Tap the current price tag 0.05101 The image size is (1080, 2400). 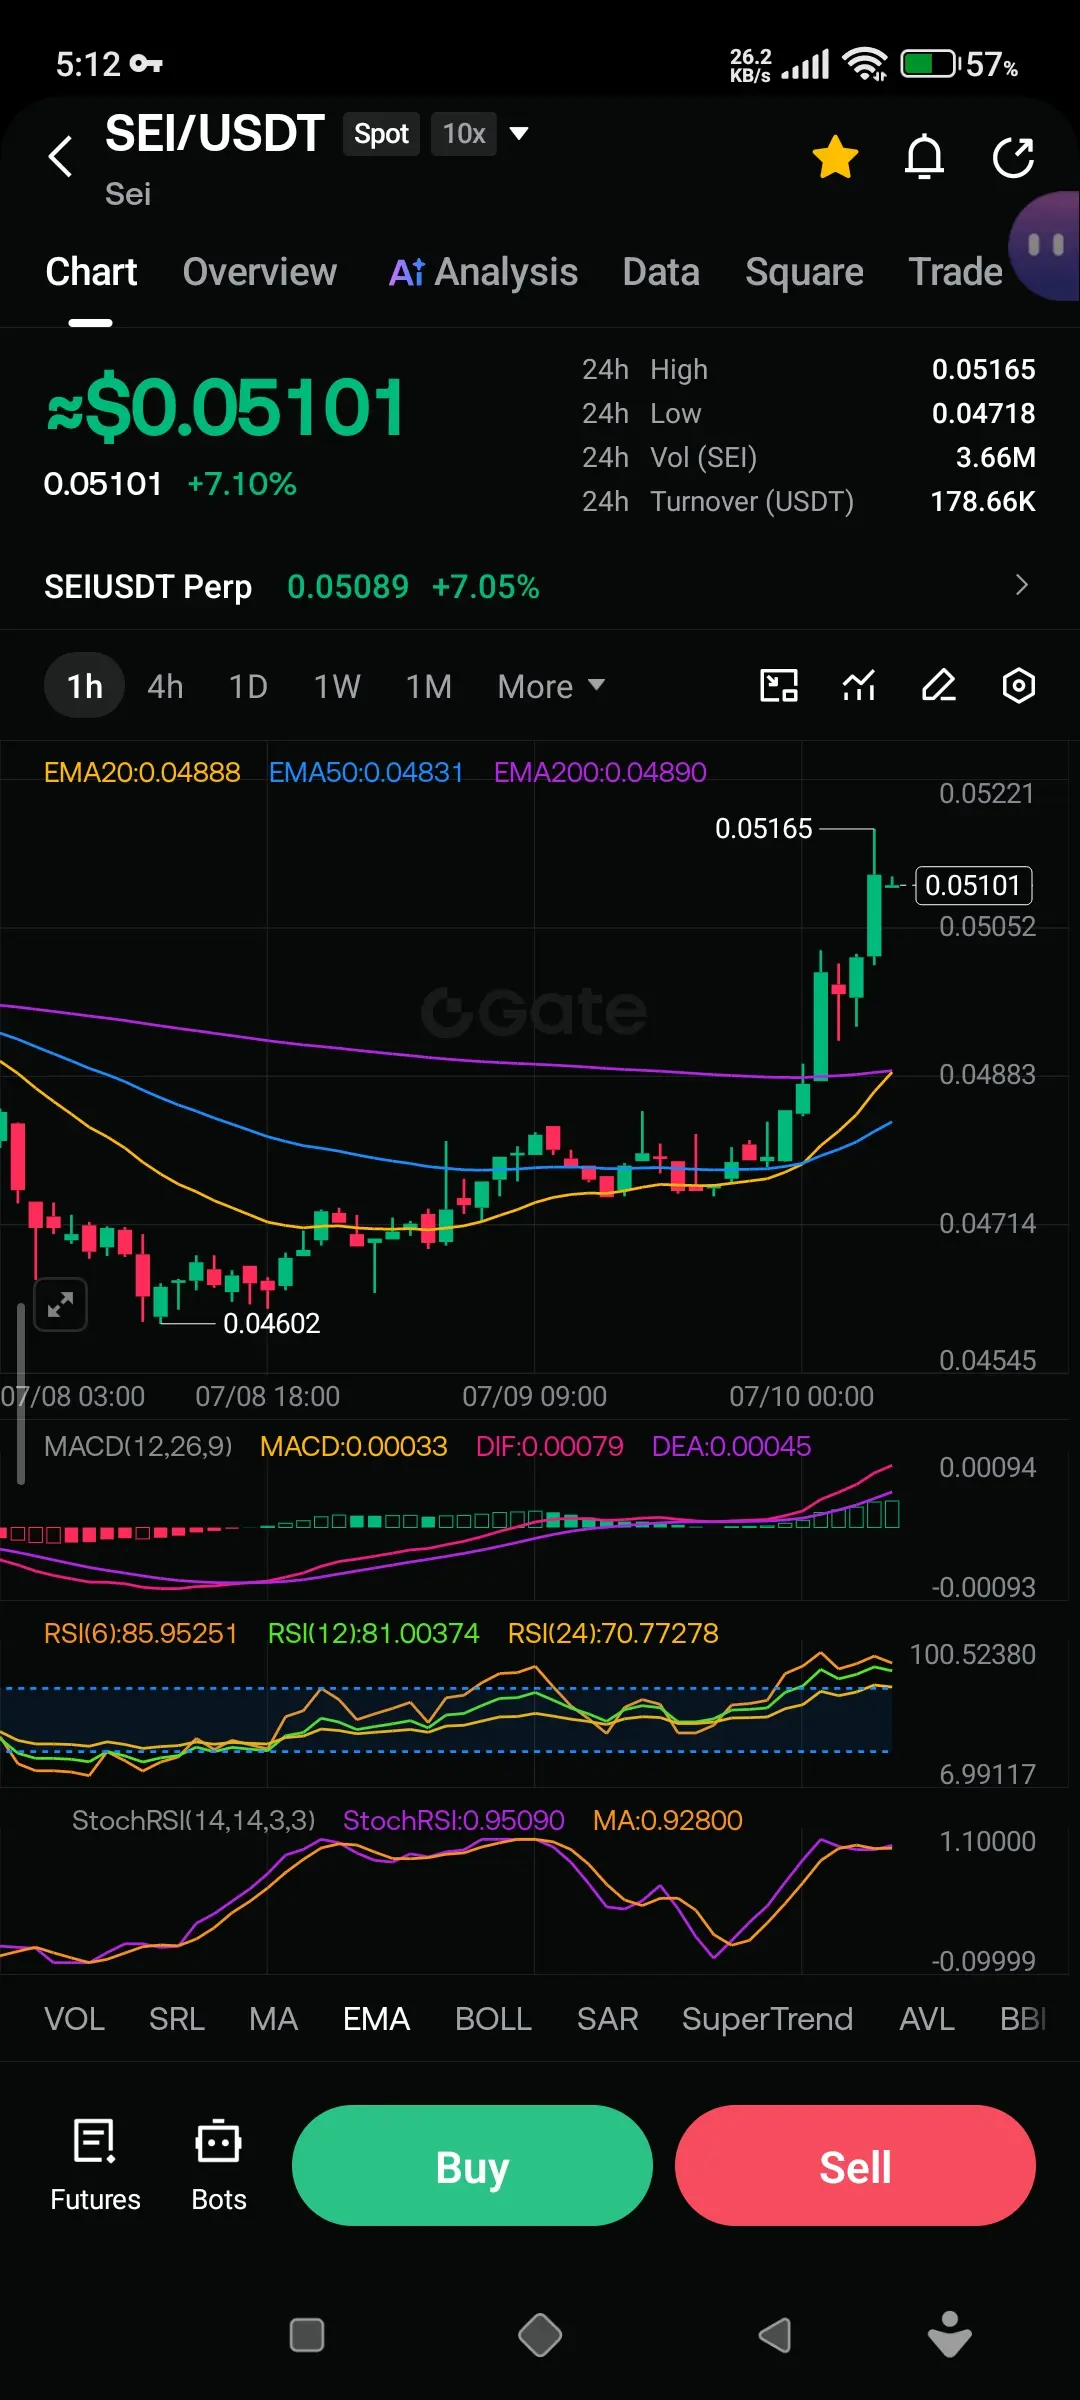973,885
